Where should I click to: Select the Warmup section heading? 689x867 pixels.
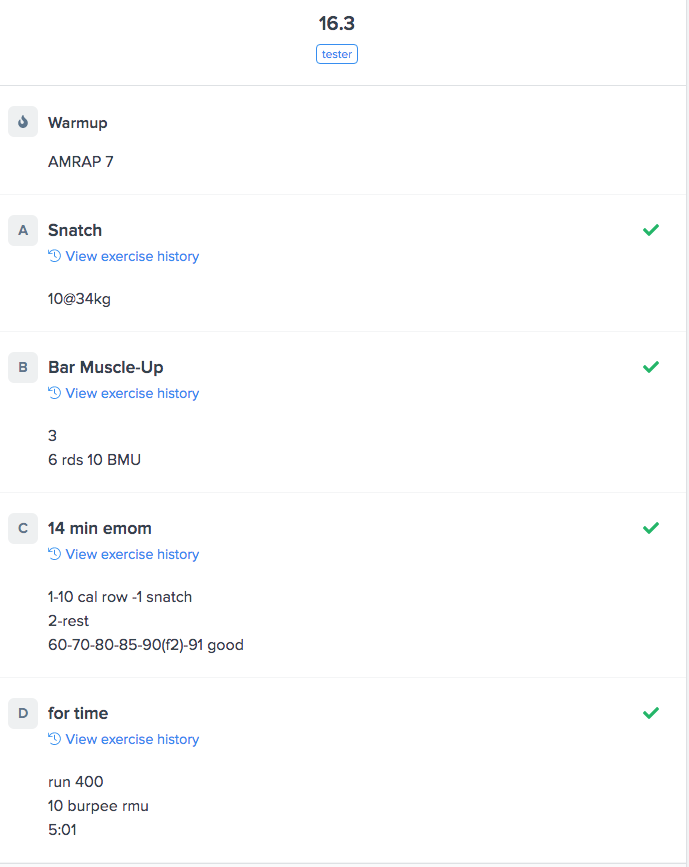click(x=78, y=123)
